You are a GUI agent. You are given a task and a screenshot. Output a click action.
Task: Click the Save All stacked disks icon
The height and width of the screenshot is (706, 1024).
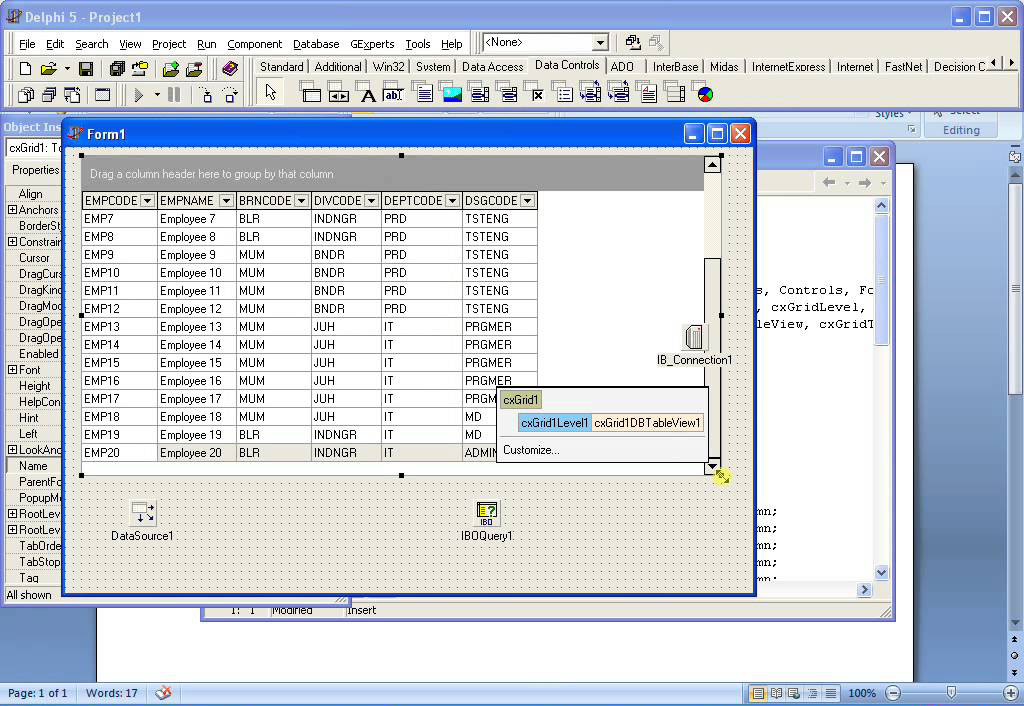coord(117,69)
